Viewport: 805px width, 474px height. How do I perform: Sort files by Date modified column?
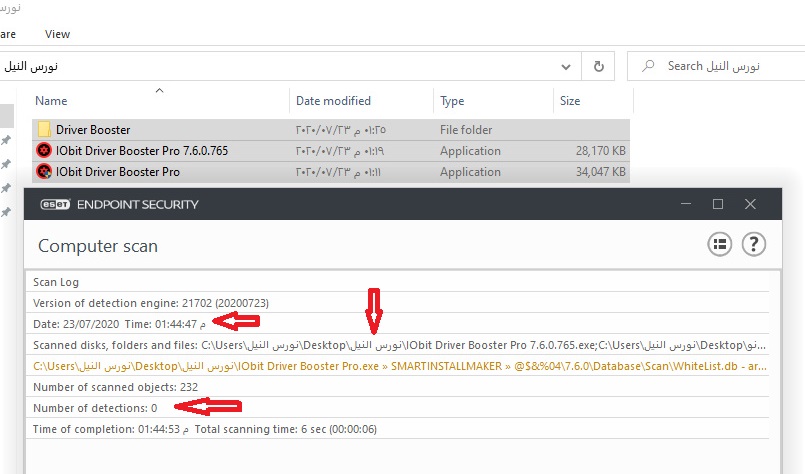(x=333, y=101)
